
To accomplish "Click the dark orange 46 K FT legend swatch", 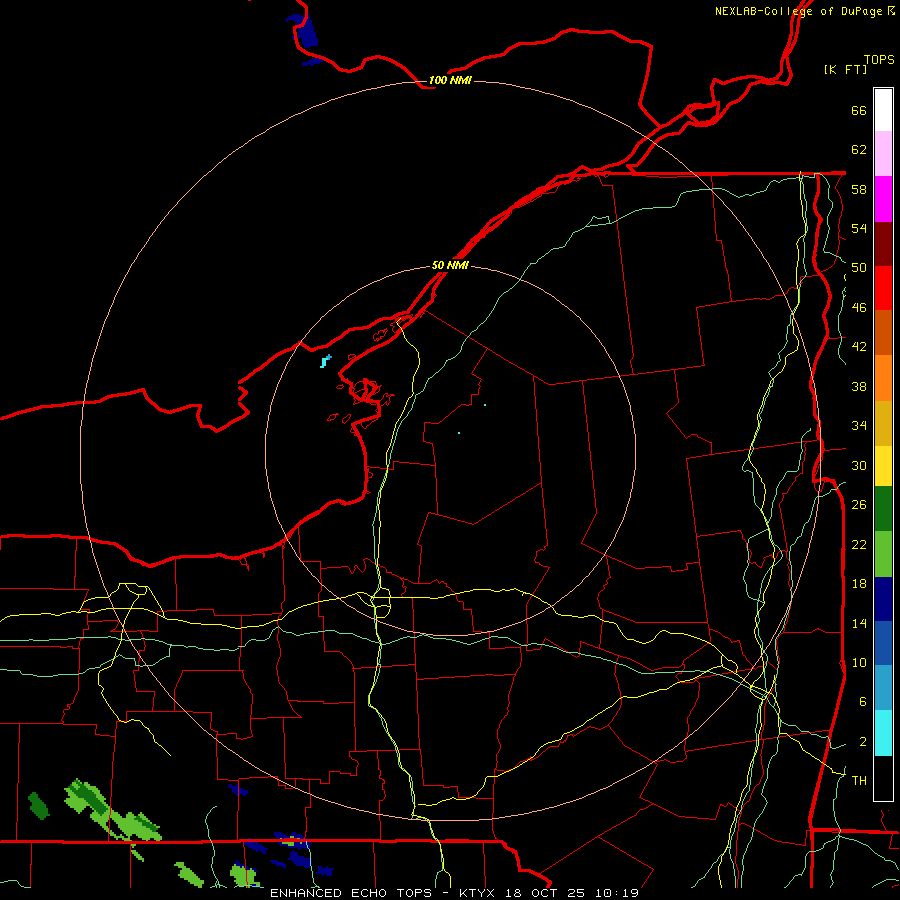I will point(883,333).
